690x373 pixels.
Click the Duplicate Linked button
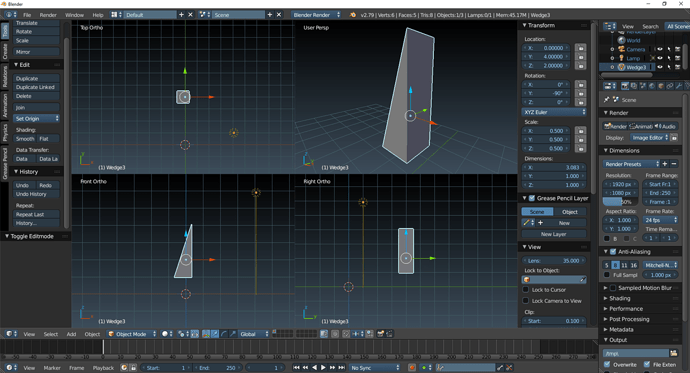(x=36, y=87)
